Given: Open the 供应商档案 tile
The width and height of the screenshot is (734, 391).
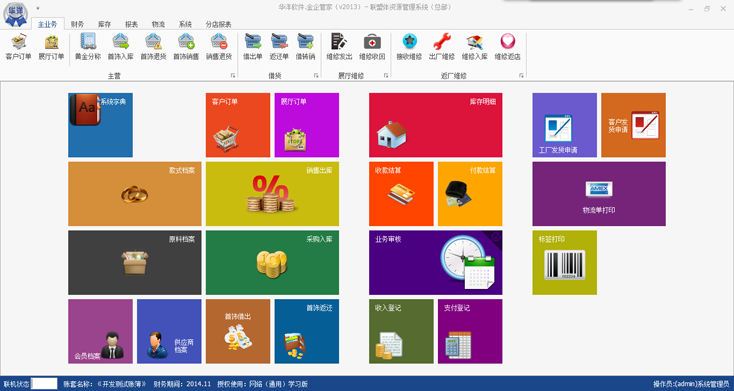Looking at the screenshot, I should pyautogui.click(x=169, y=332).
